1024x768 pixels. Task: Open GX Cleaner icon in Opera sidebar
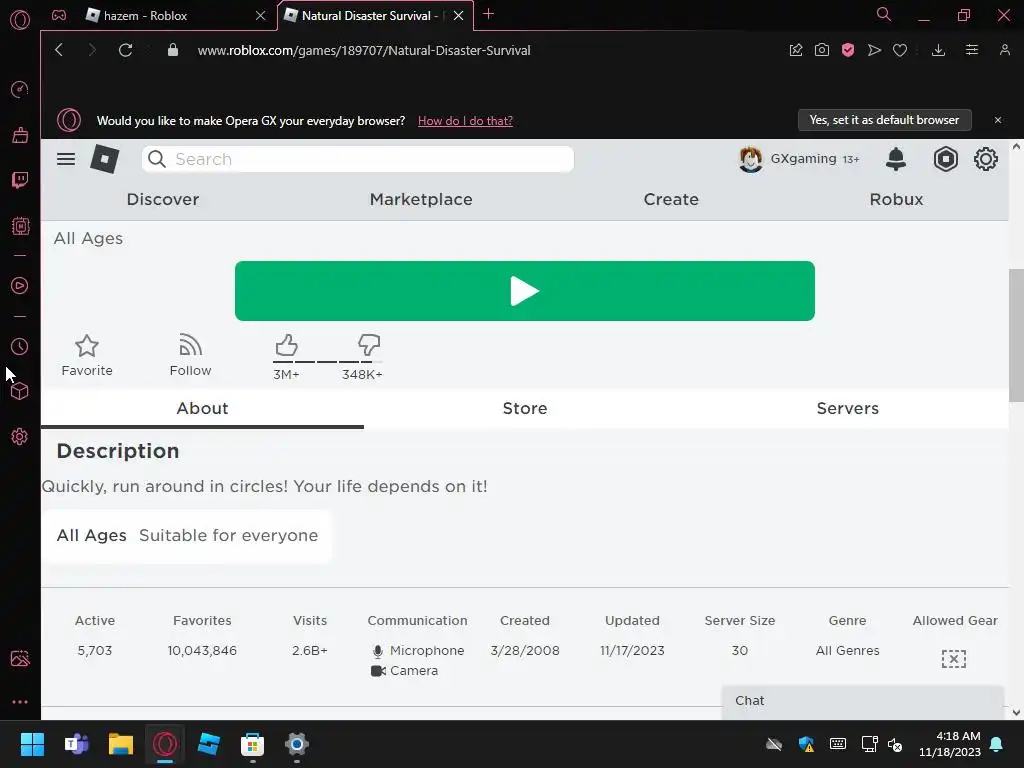click(x=20, y=135)
